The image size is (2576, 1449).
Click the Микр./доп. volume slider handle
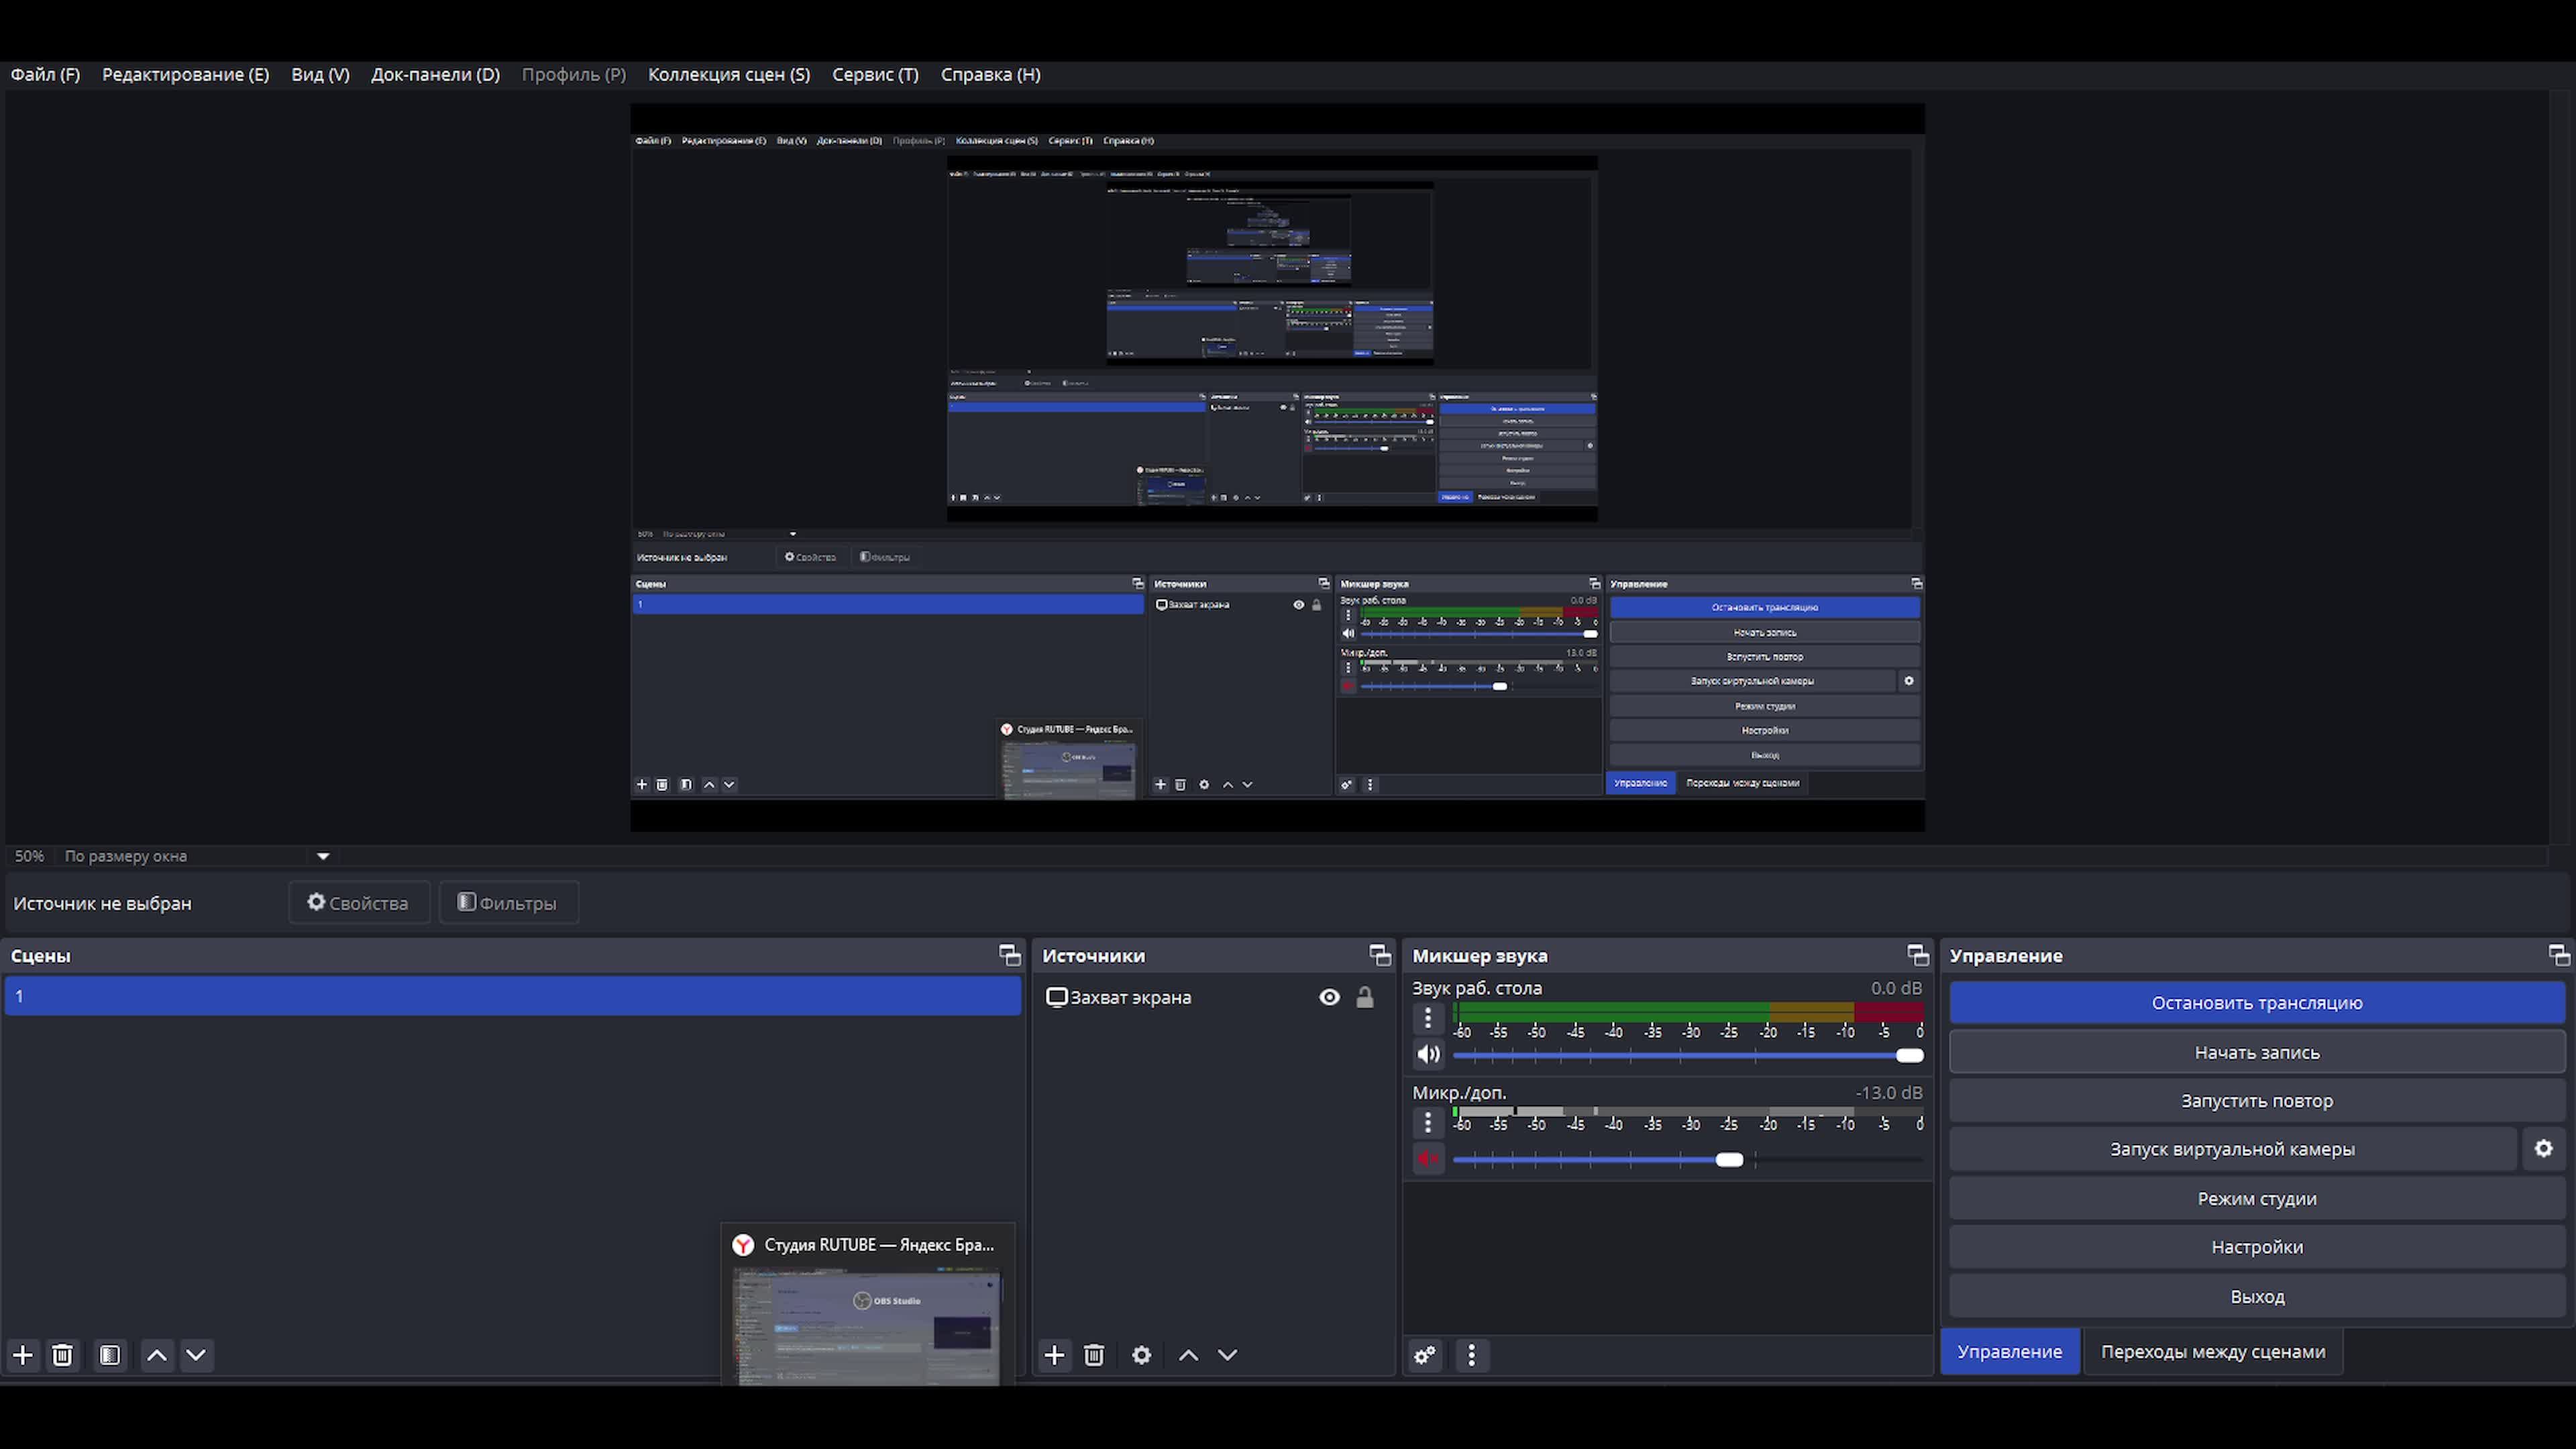point(1729,1159)
